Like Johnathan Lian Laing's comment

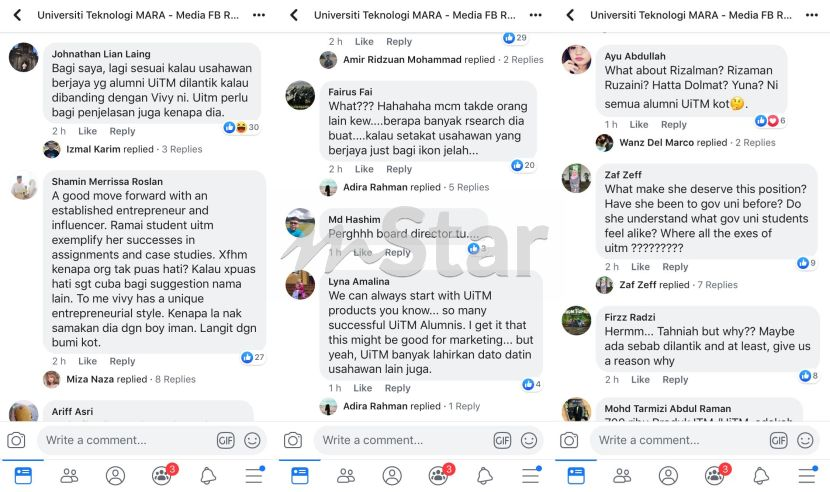tap(87, 131)
